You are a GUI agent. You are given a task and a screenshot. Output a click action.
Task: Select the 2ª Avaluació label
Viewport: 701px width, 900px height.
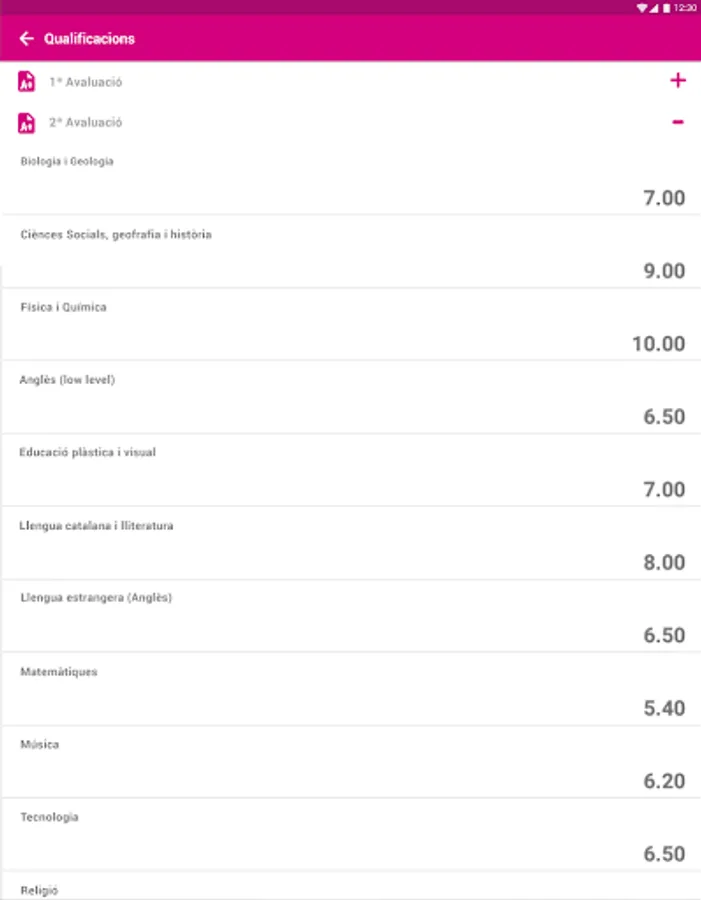[86, 123]
